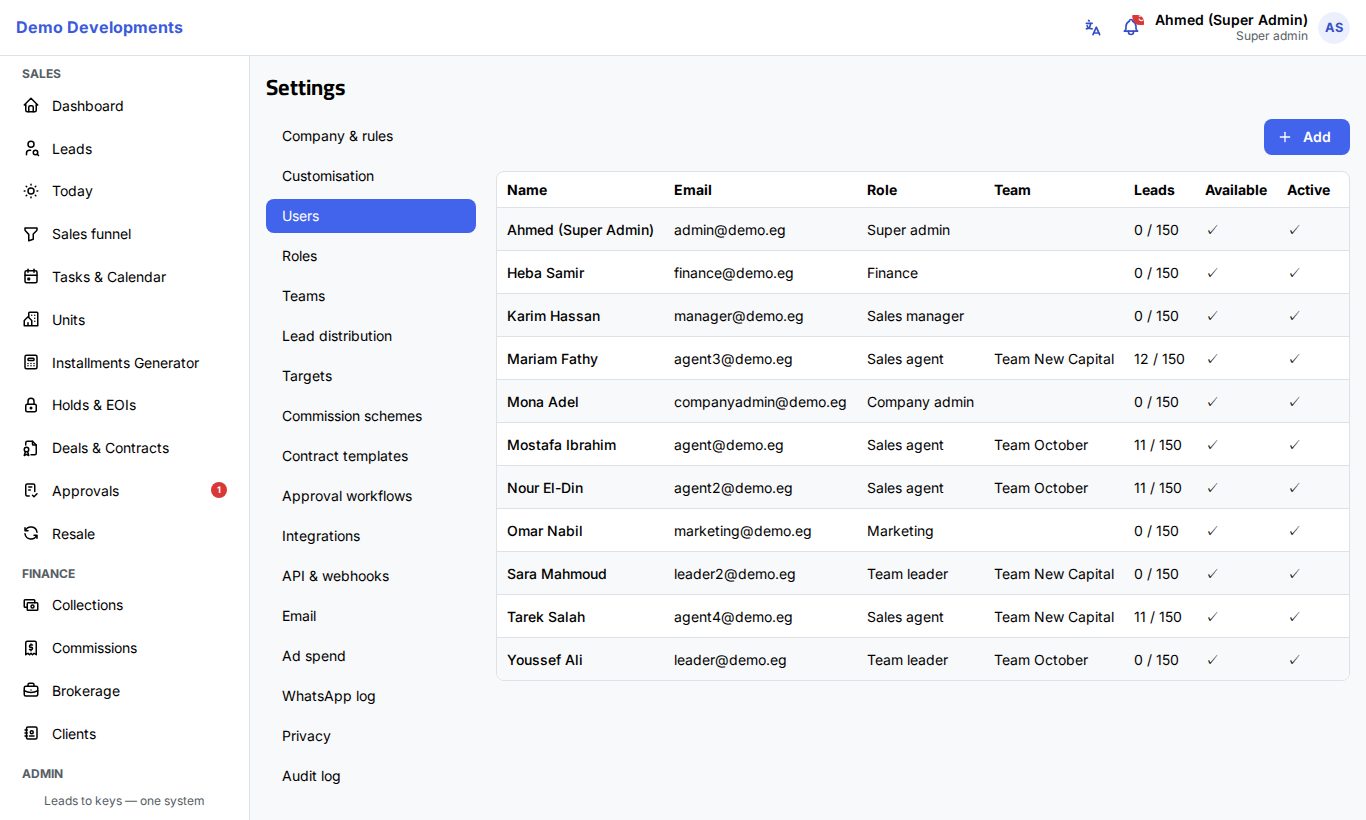This screenshot has width=1366, height=820.
Task: Click the Commissions receipt icon
Action: point(31,648)
